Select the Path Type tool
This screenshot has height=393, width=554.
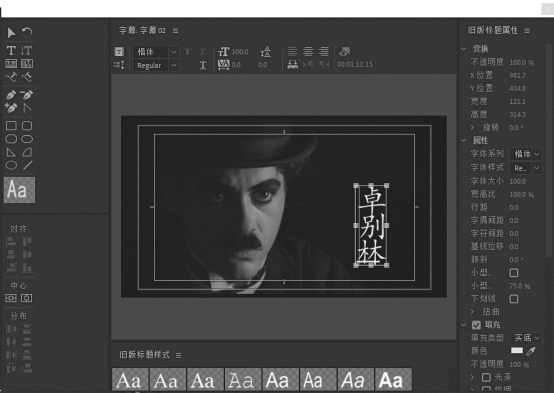11,77
